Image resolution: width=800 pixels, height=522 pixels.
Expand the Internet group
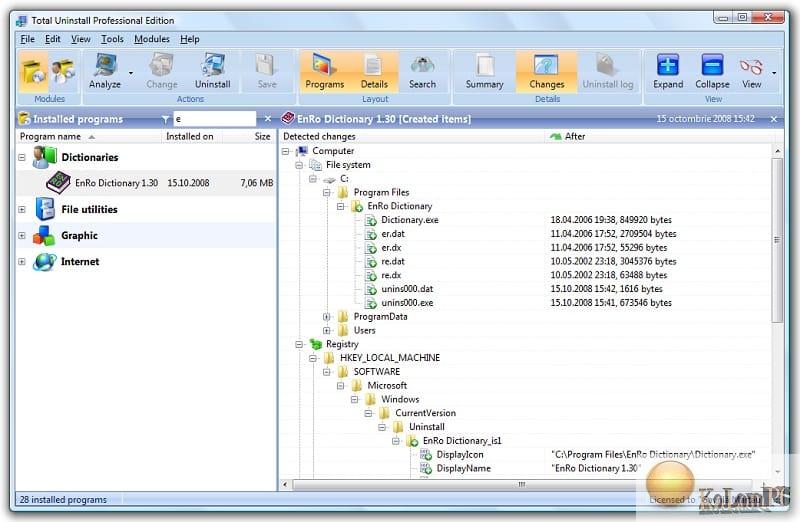coord(22,261)
